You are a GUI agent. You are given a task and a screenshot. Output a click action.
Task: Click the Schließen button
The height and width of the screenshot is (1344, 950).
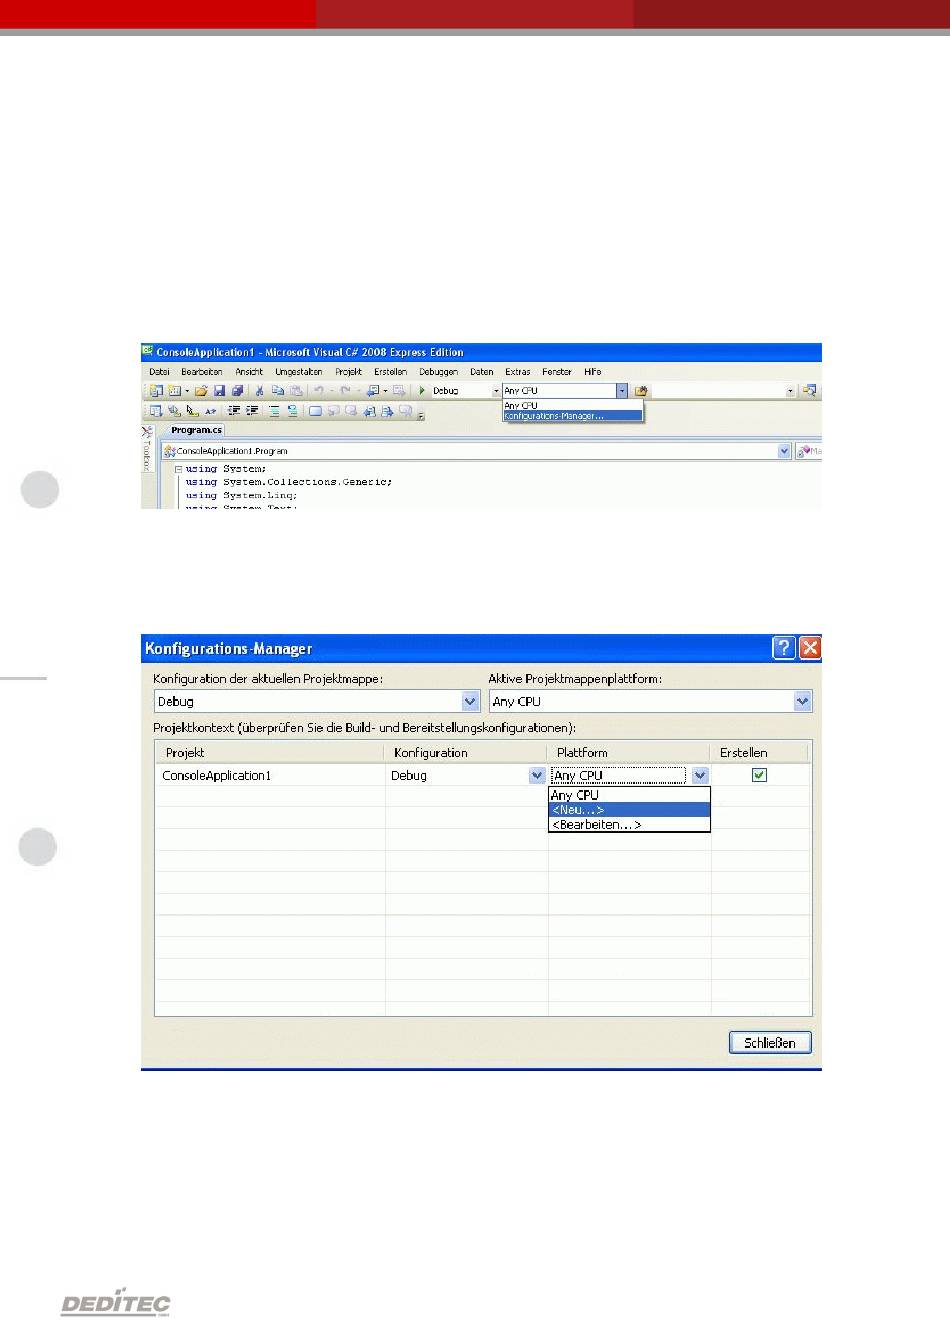[x=770, y=1043]
